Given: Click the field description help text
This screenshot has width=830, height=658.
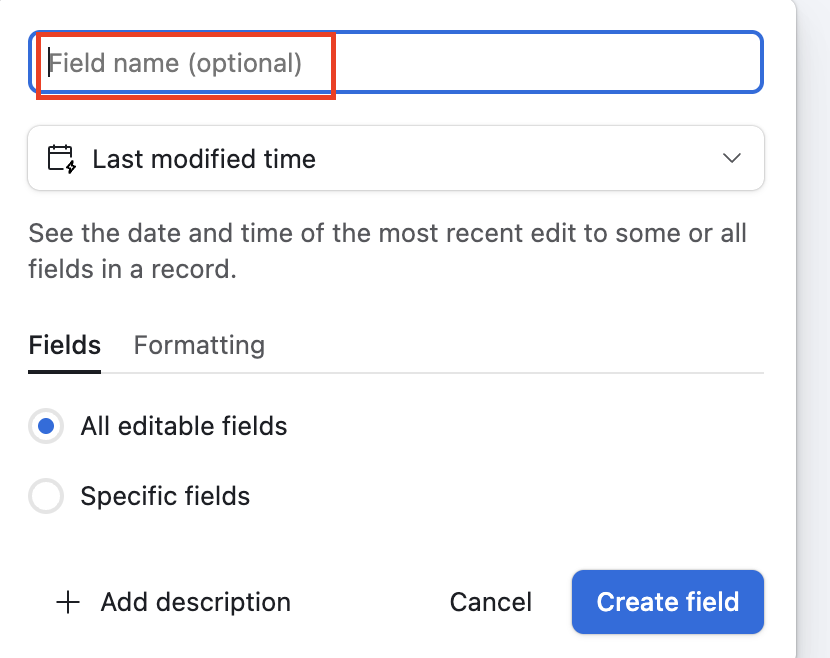Looking at the screenshot, I should (387, 251).
